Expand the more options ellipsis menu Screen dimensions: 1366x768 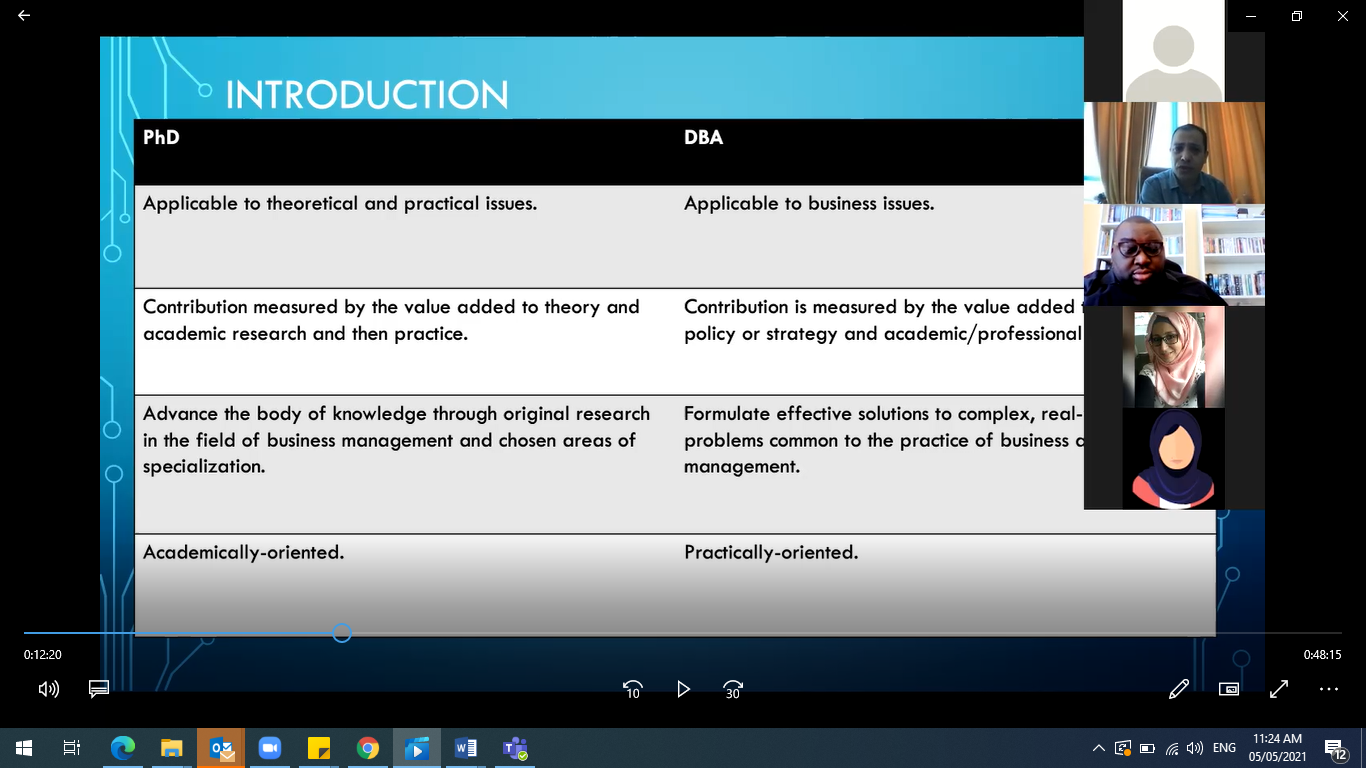(x=1328, y=689)
